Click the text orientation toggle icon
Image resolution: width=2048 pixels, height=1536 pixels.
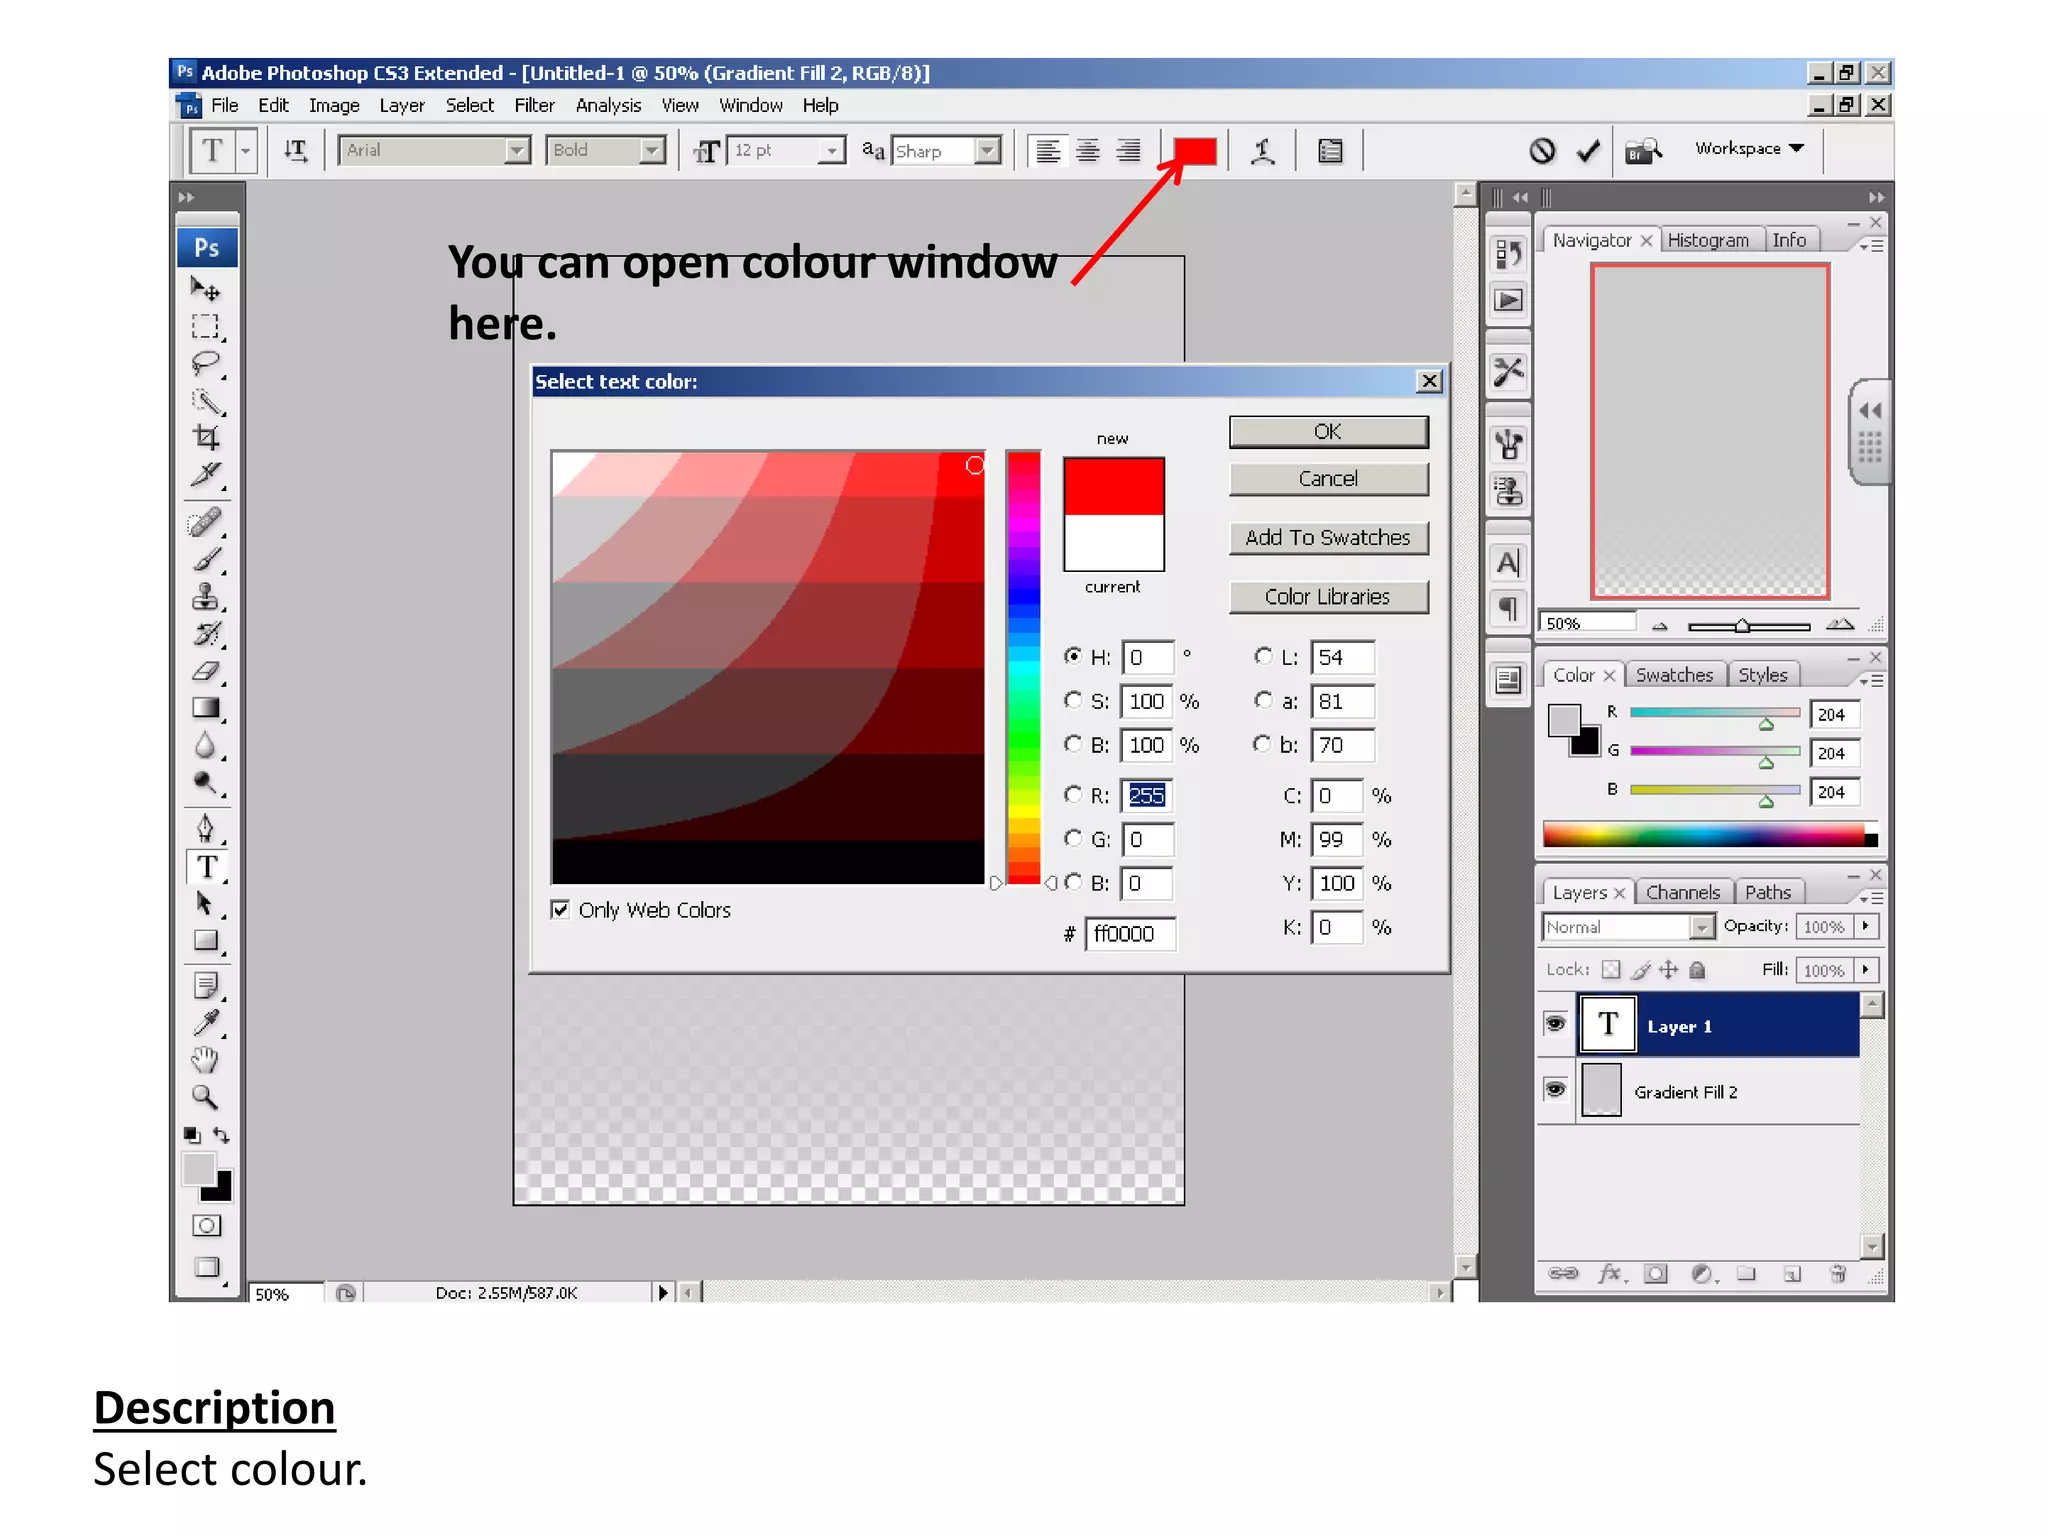pos(295,151)
